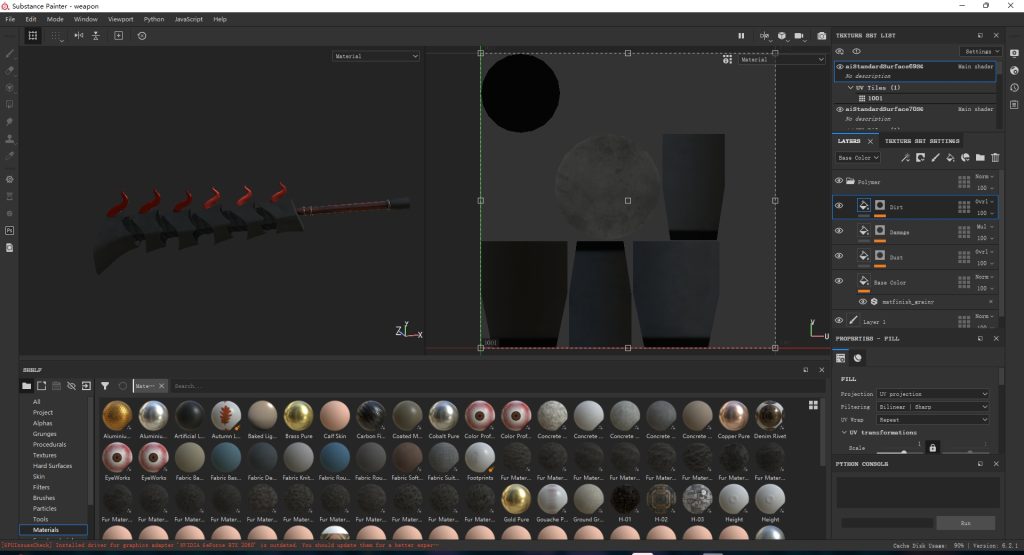Hide the Dust layer

[839, 256]
